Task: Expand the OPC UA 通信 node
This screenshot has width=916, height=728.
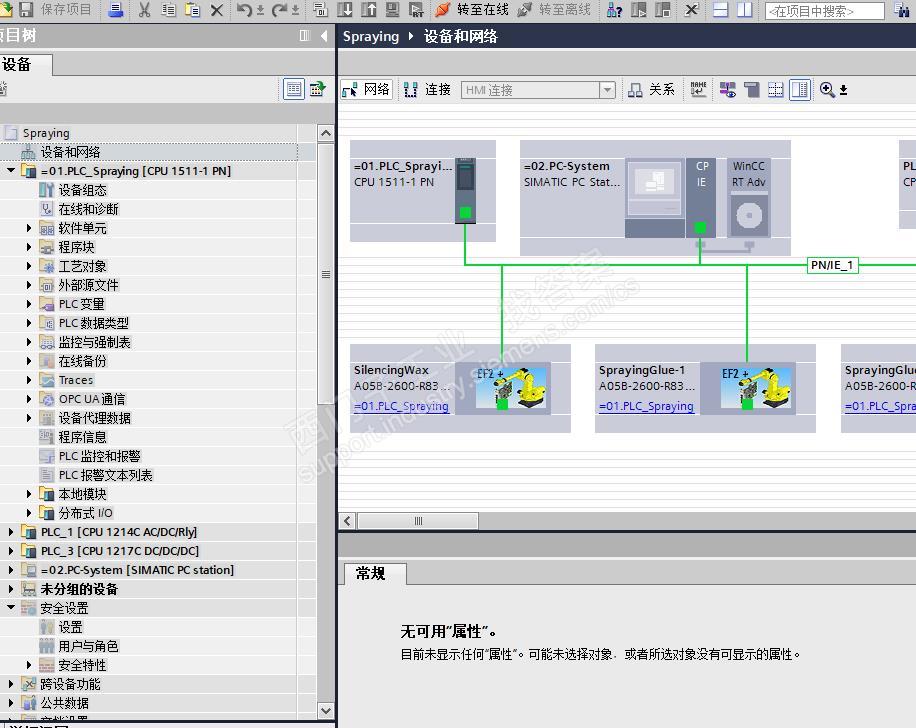Action: point(29,398)
